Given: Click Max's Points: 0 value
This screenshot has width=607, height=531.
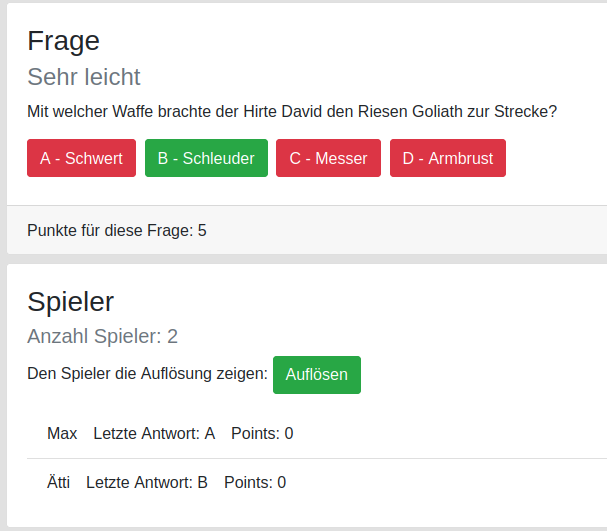Looking at the screenshot, I should click(262, 433).
